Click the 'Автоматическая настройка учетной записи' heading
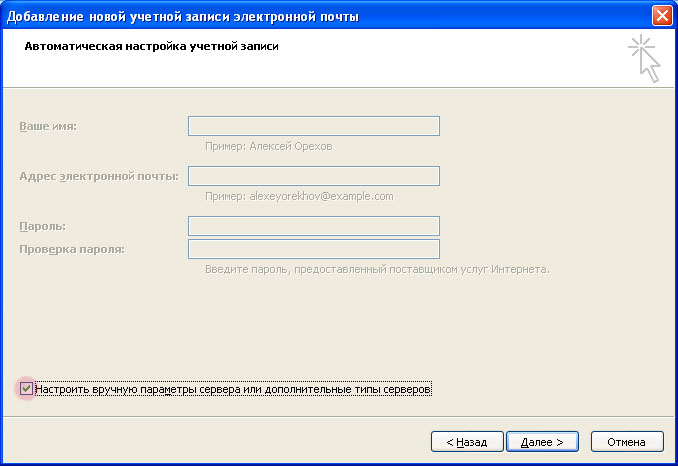The width and height of the screenshot is (678, 466). (149, 47)
